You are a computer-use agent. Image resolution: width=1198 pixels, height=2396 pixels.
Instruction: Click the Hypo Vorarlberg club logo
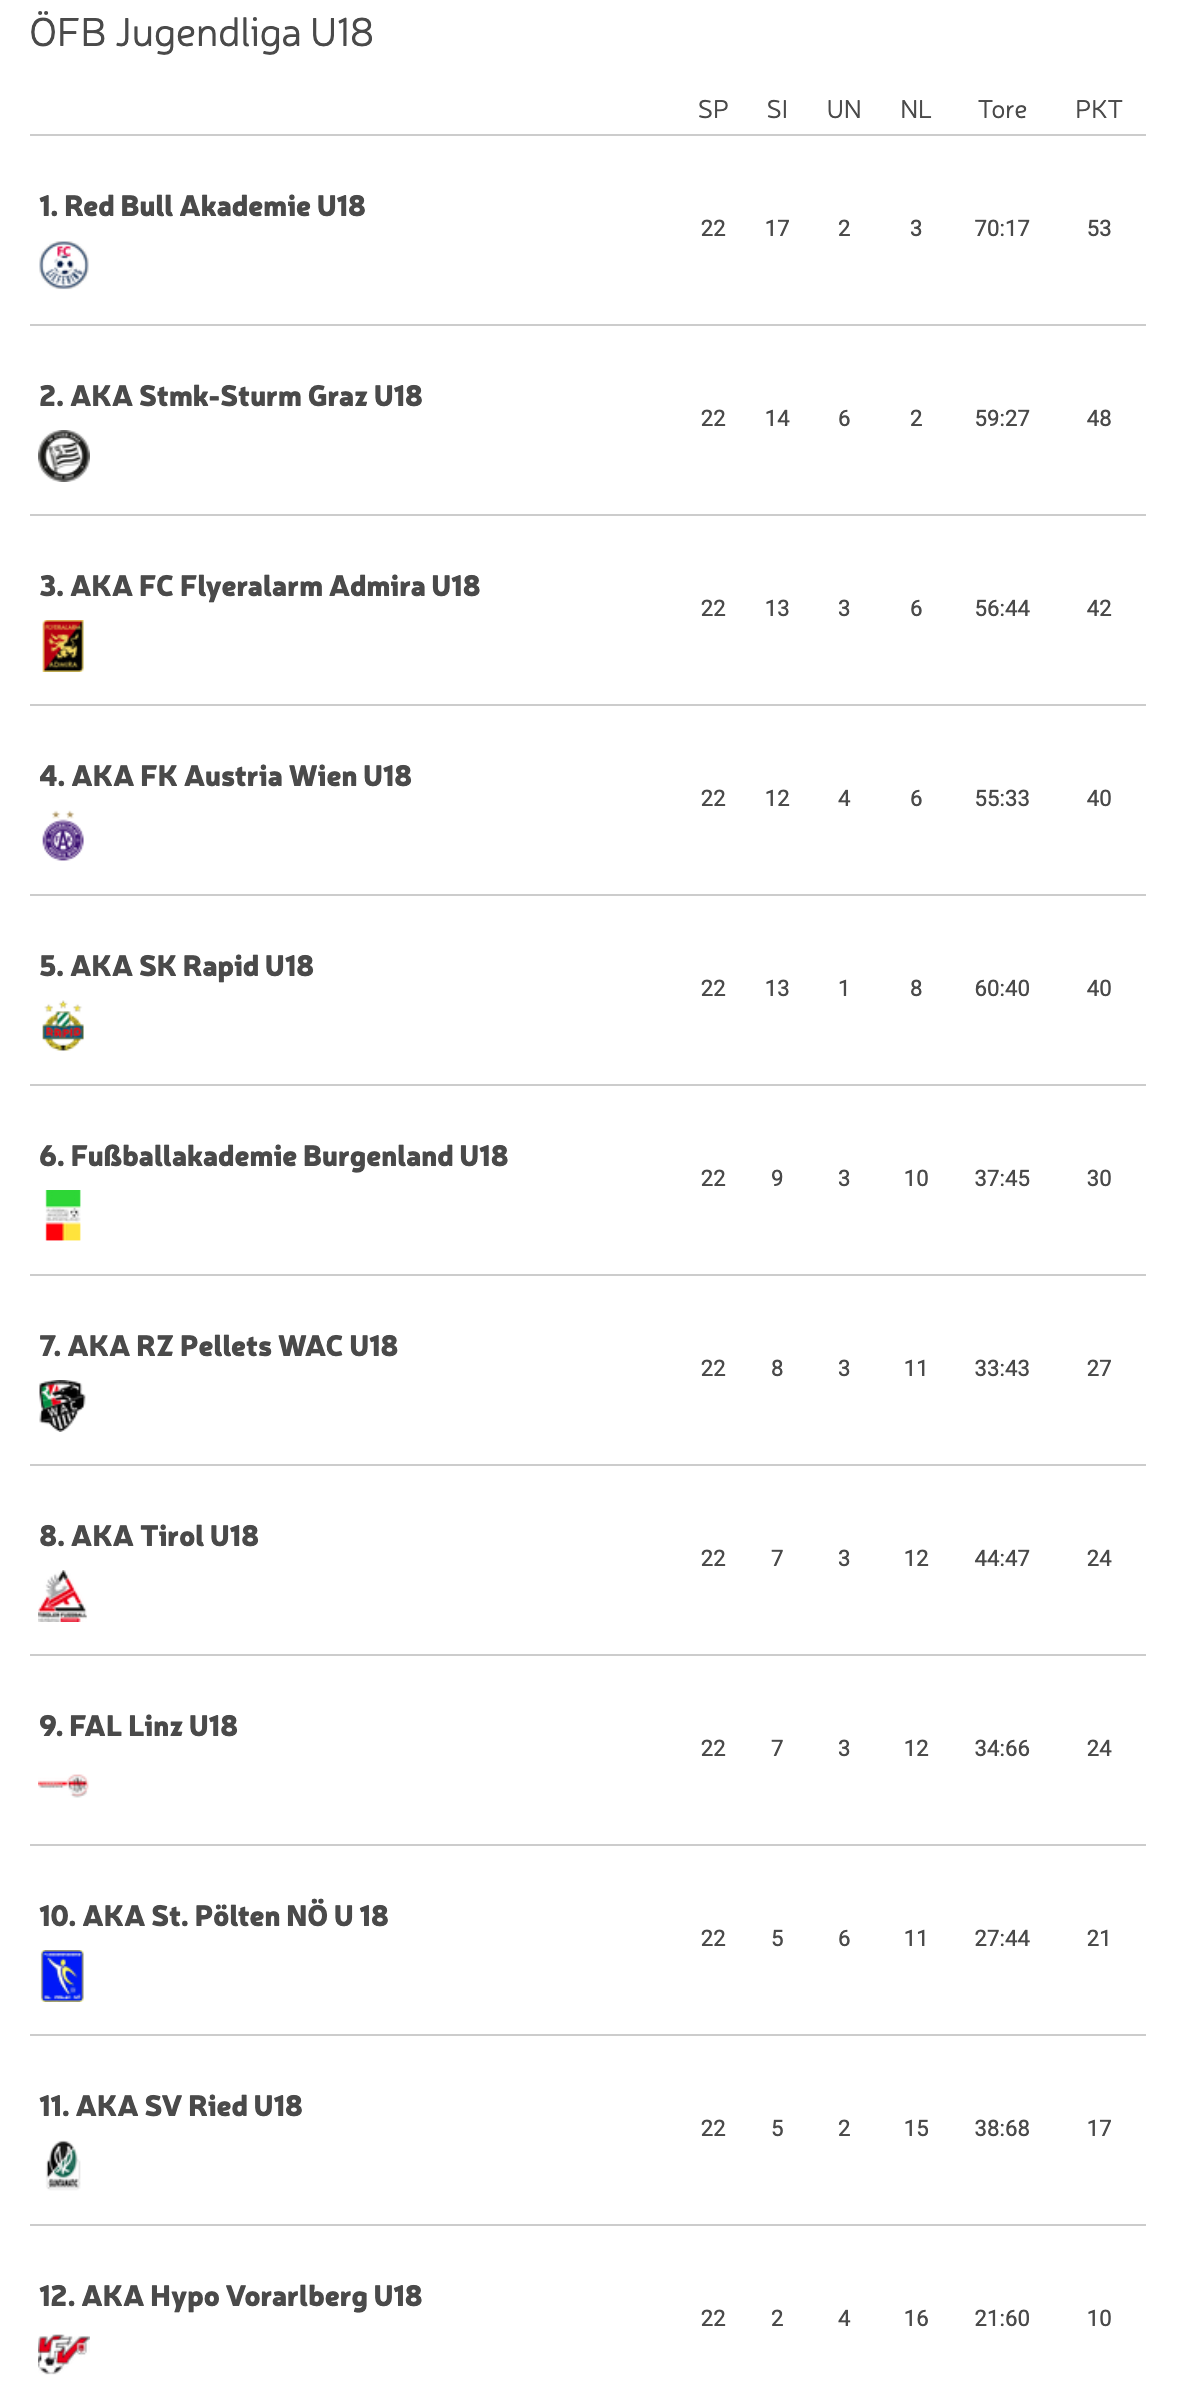[x=63, y=2353]
